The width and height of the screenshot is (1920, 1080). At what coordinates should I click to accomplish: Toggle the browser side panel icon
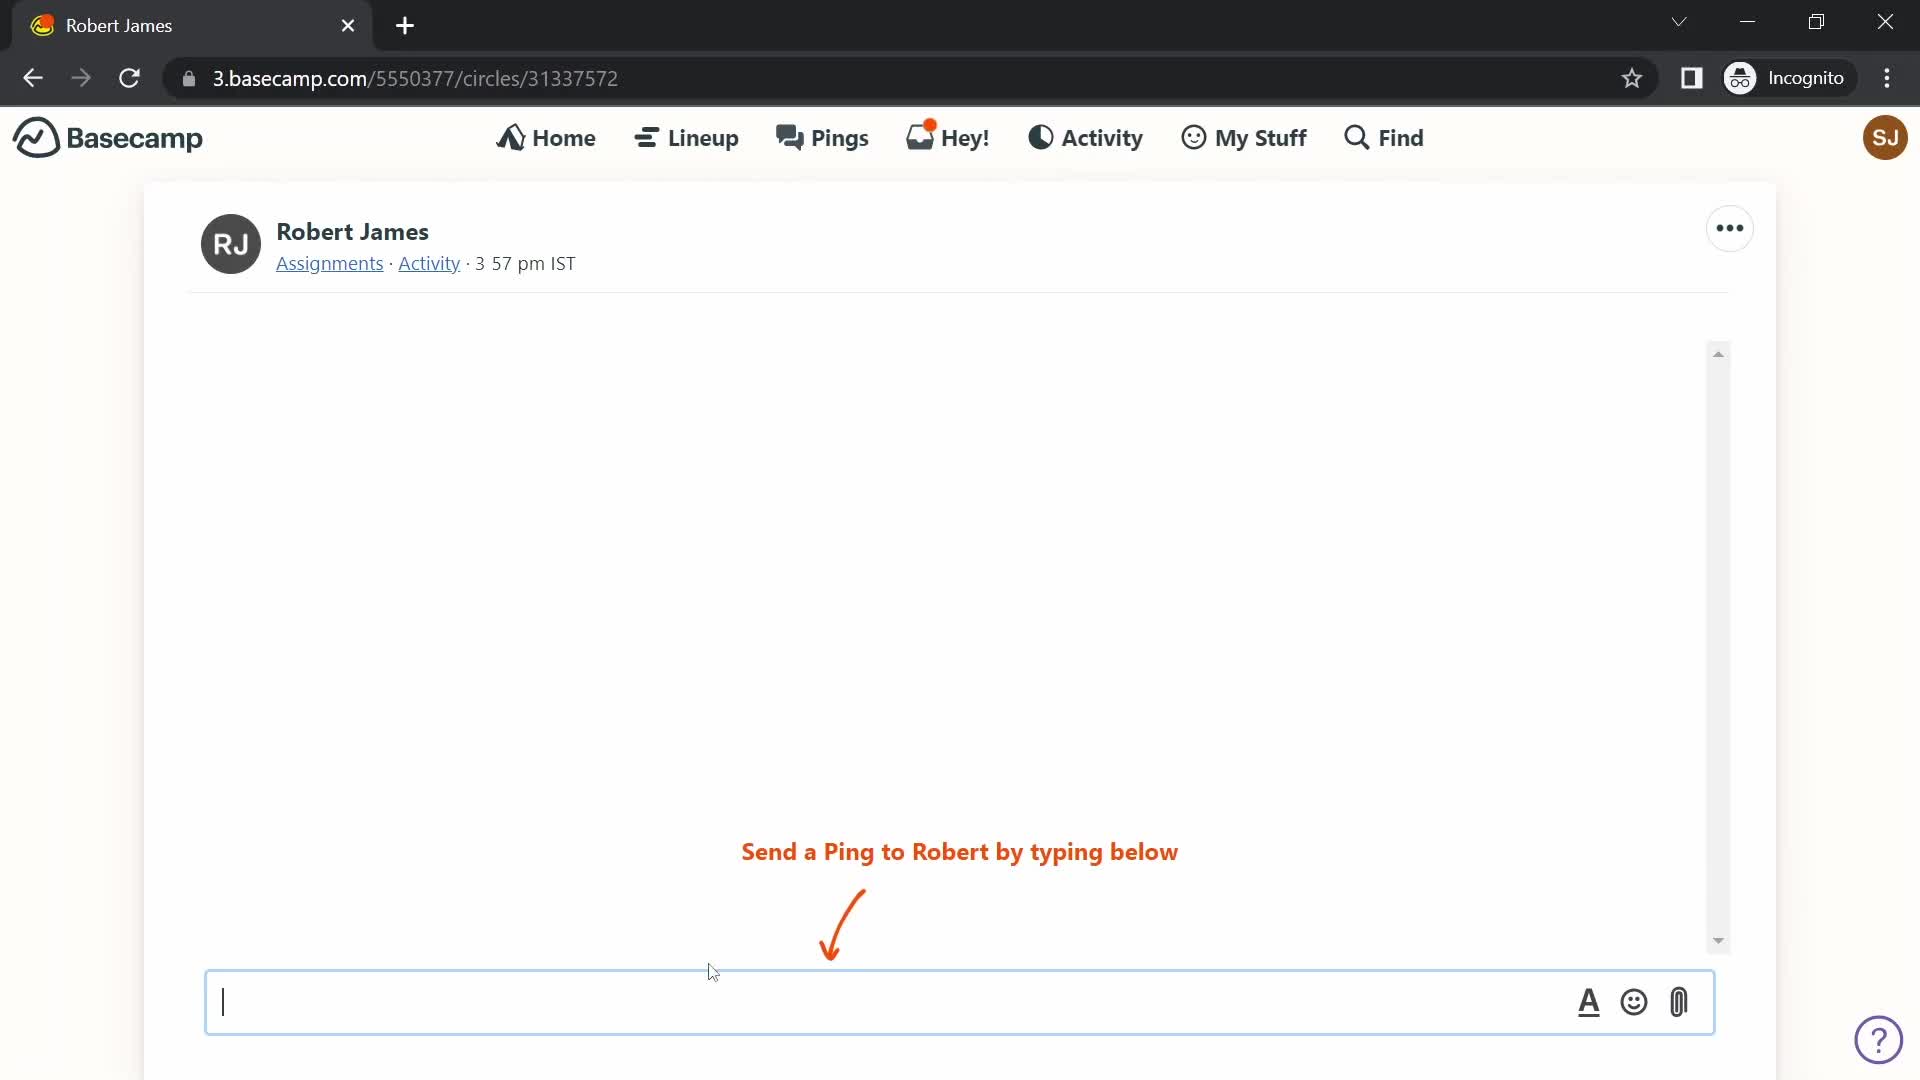pyautogui.click(x=1691, y=78)
